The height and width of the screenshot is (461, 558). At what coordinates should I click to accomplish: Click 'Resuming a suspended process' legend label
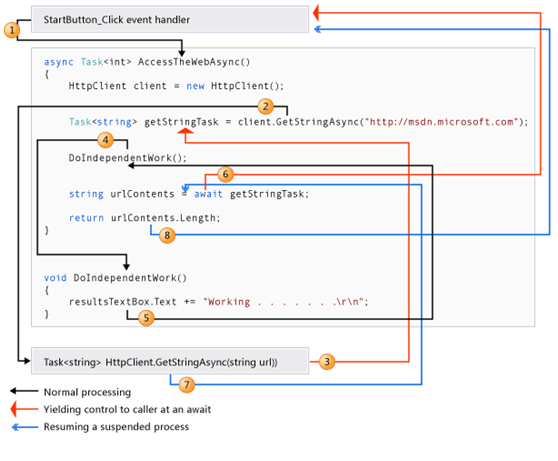[116, 426]
